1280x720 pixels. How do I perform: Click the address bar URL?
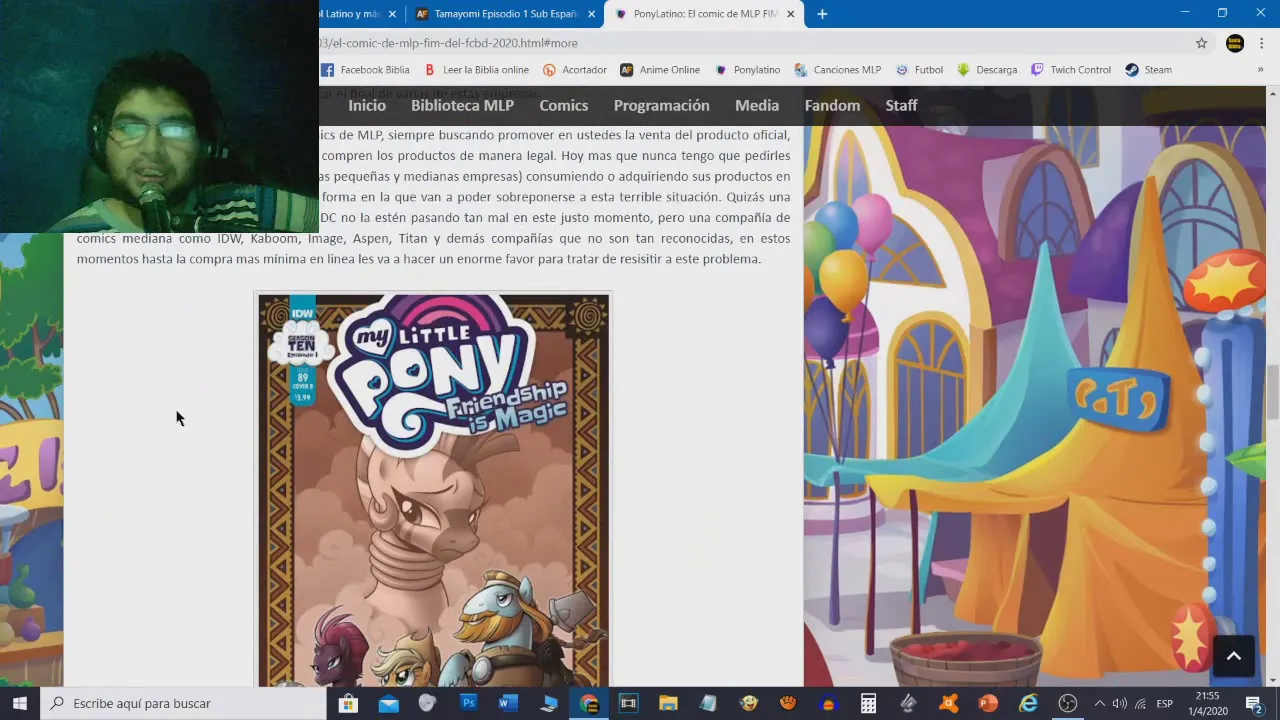pyautogui.click(x=449, y=43)
